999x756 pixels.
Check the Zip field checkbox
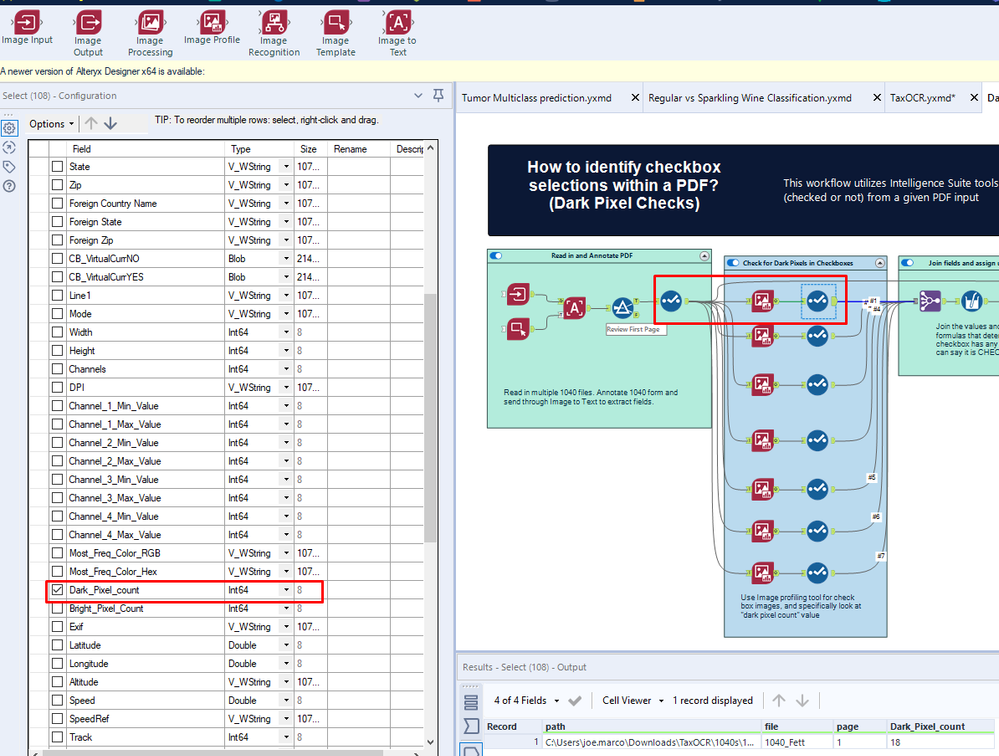point(57,185)
